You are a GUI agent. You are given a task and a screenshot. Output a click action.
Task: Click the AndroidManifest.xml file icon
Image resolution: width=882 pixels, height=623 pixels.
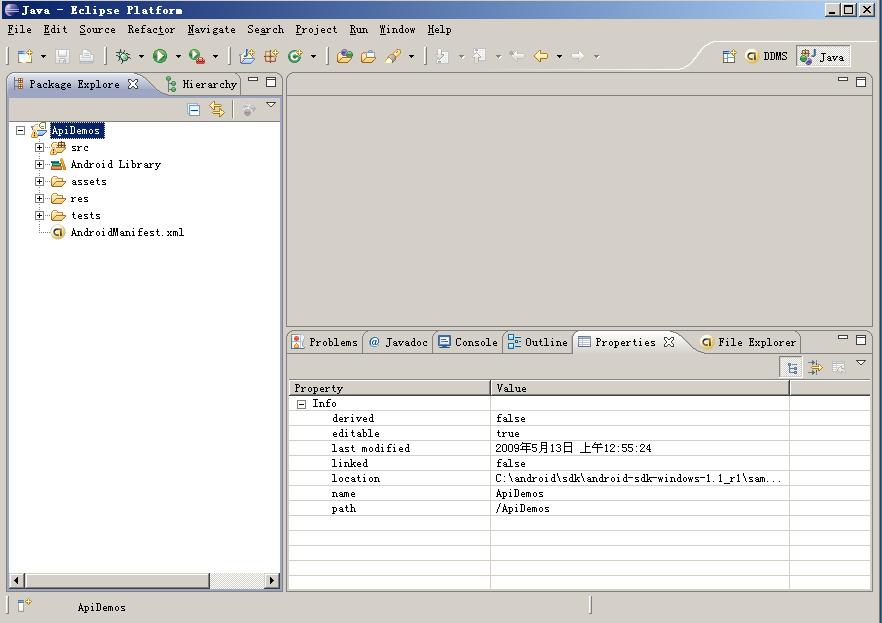click(x=58, y=232)
